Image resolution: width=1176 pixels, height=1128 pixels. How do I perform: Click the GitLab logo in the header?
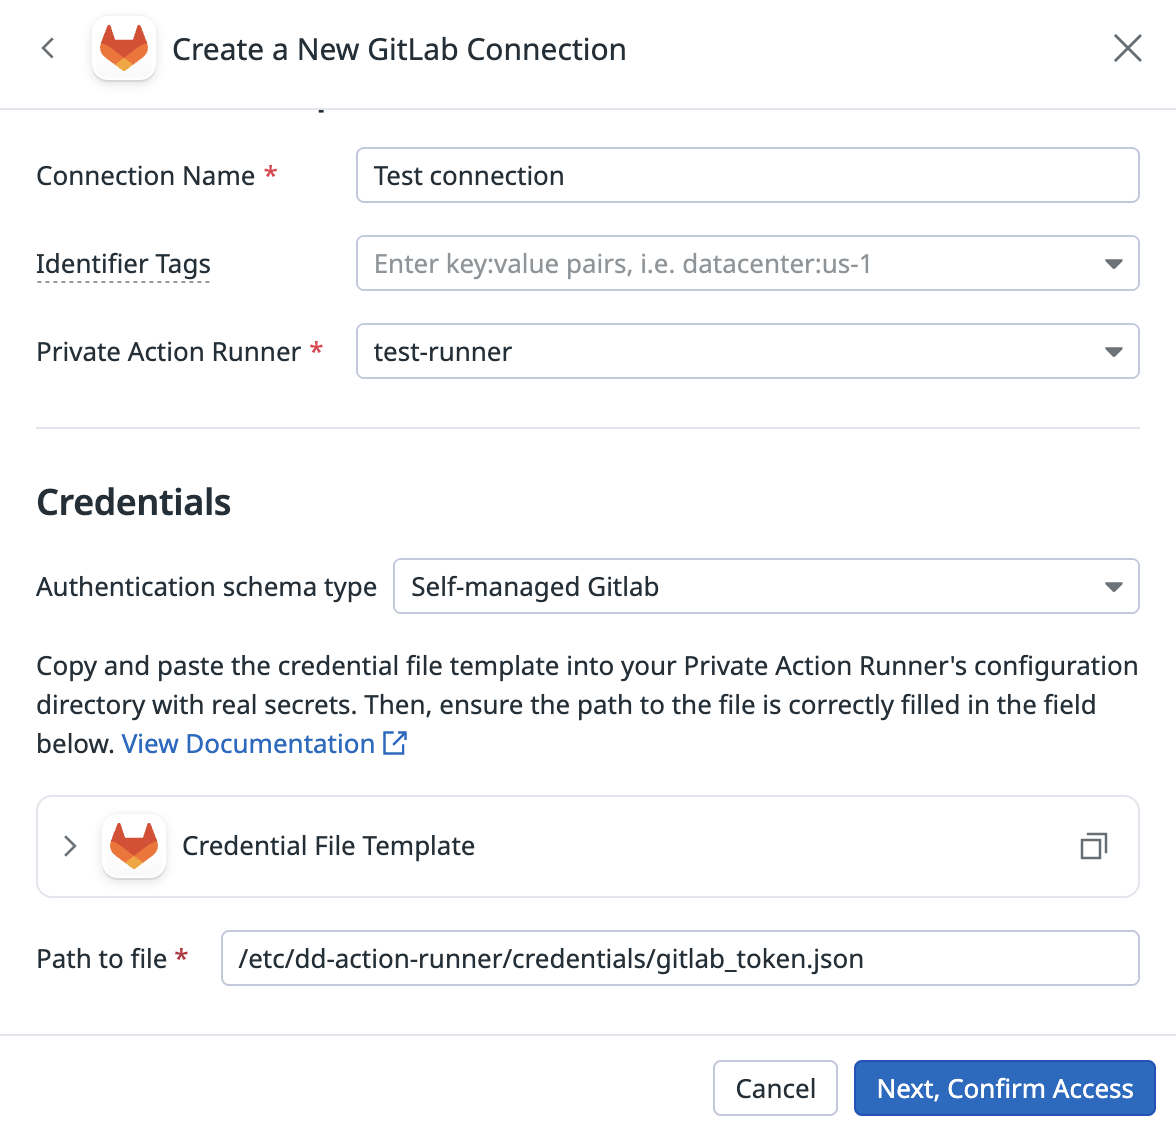pyautogui.click(x=124, y=48)
